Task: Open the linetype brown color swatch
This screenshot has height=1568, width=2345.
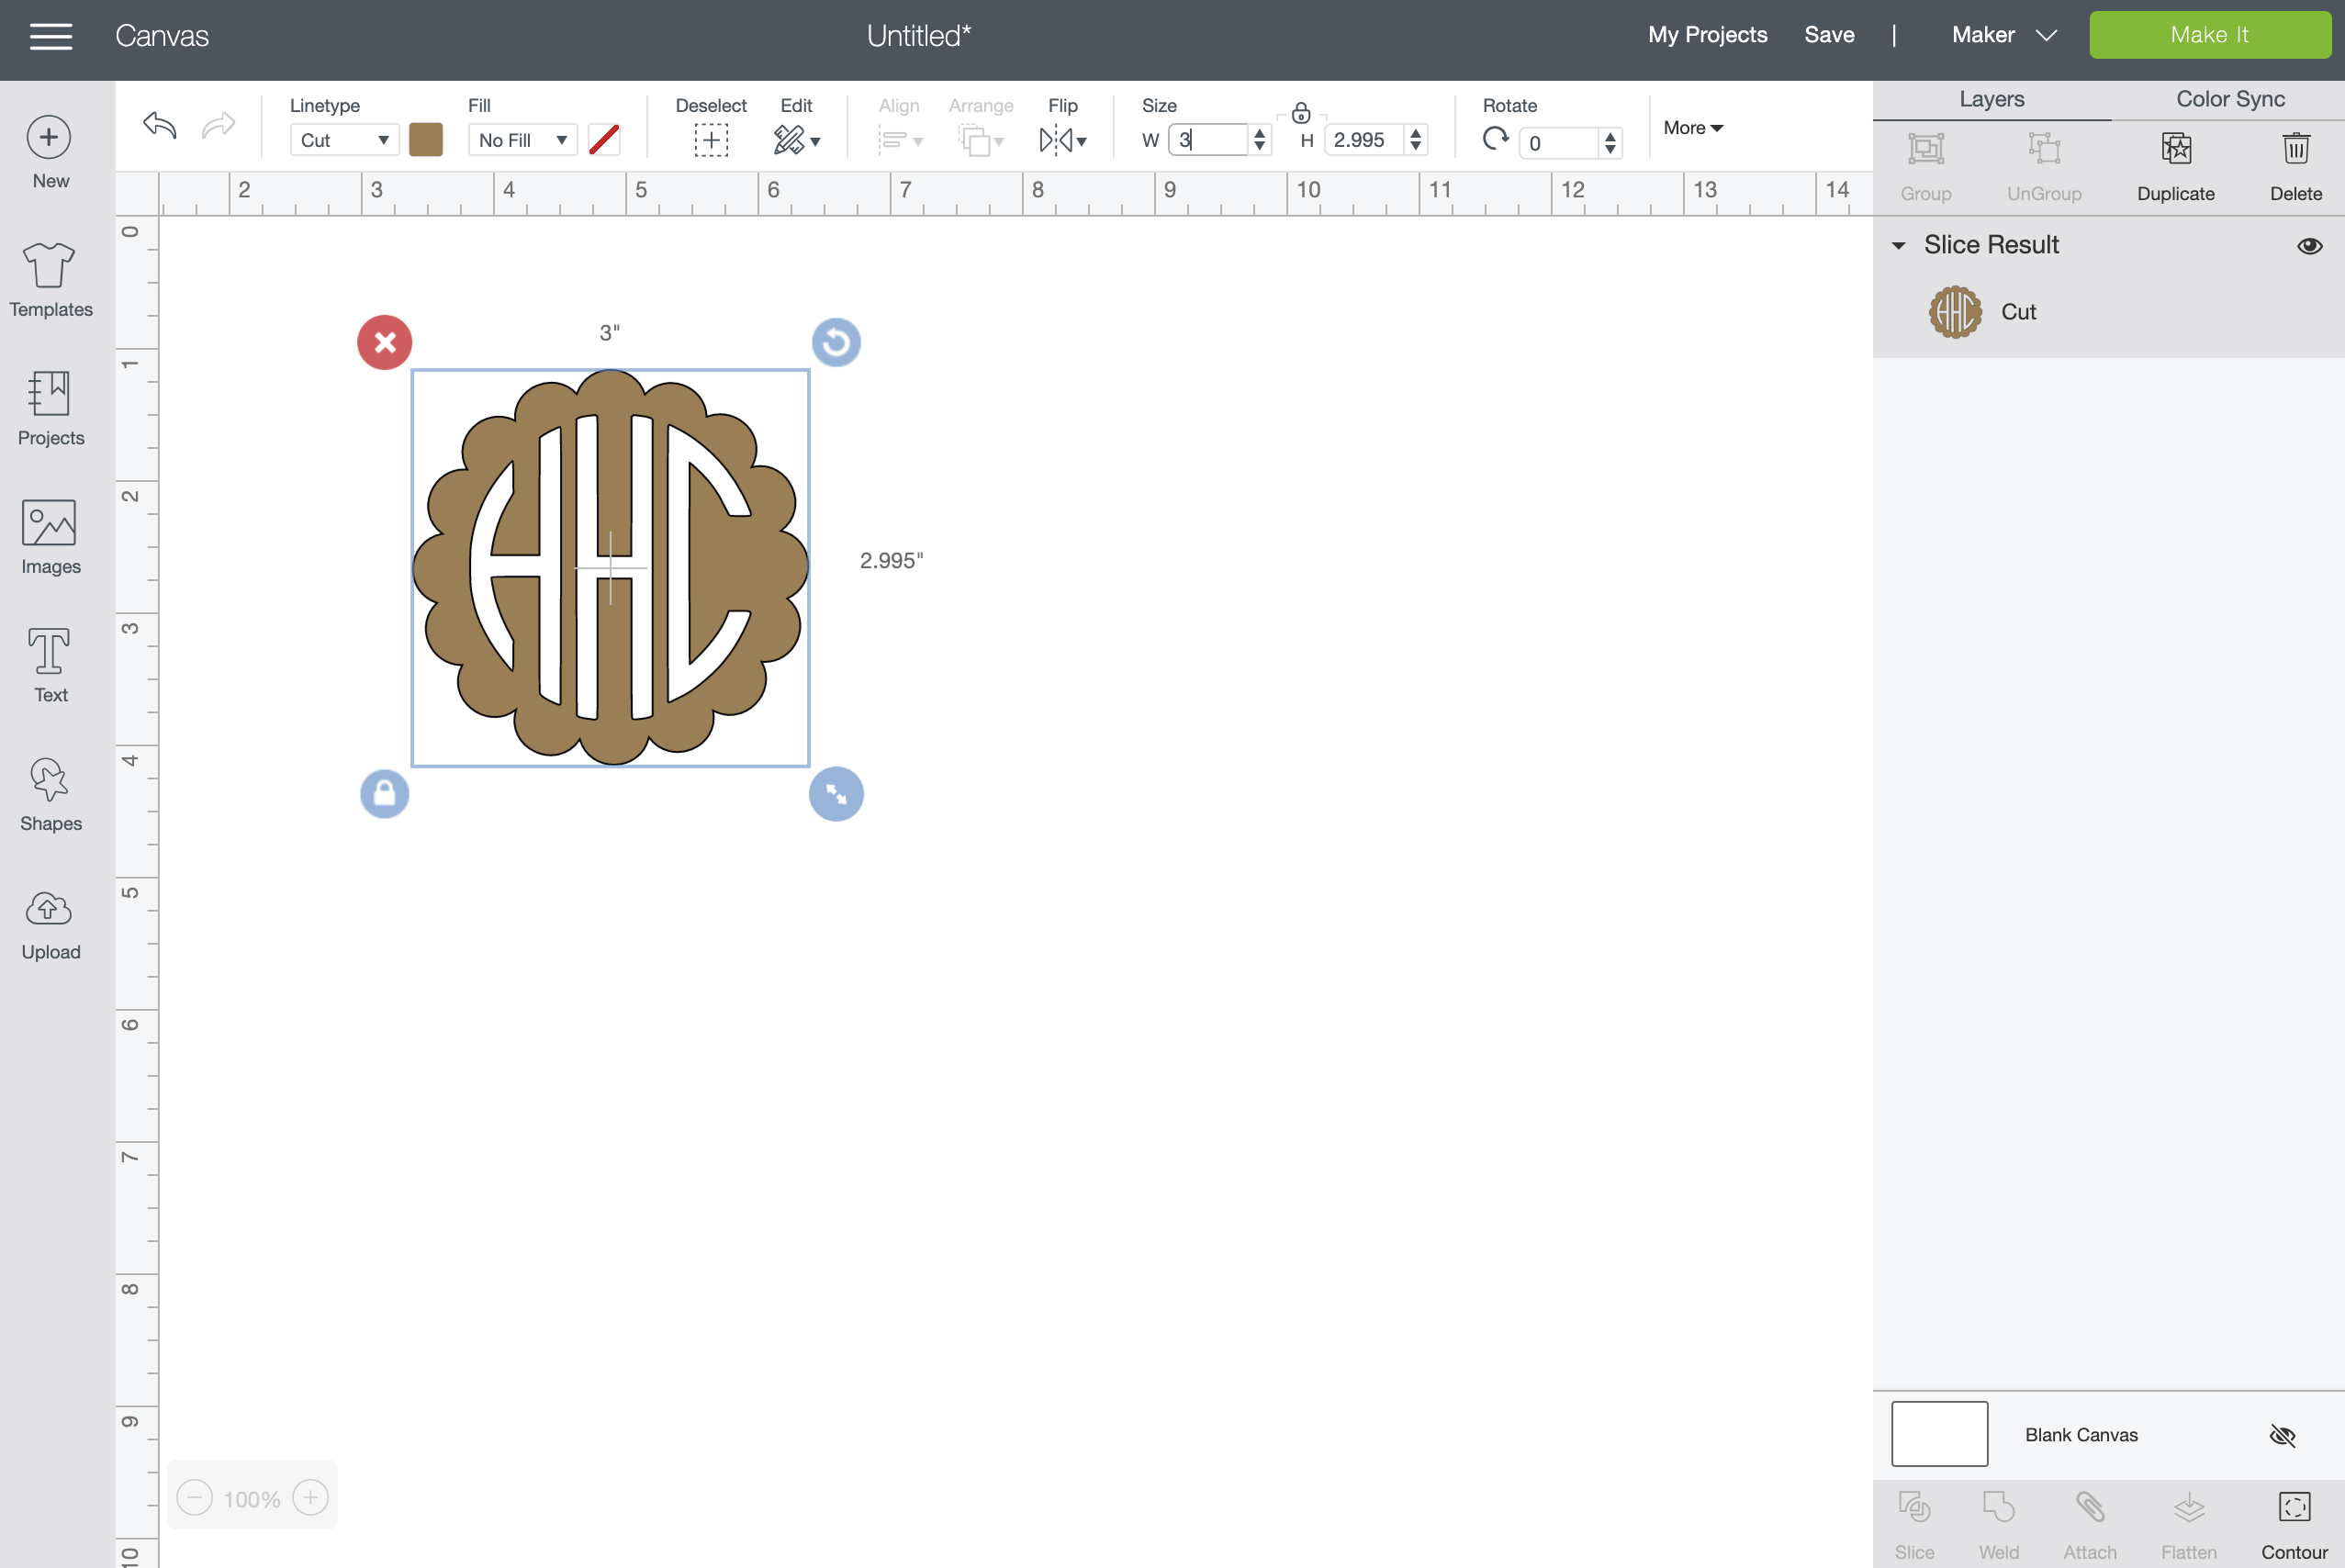Action: tap(426, 140)
